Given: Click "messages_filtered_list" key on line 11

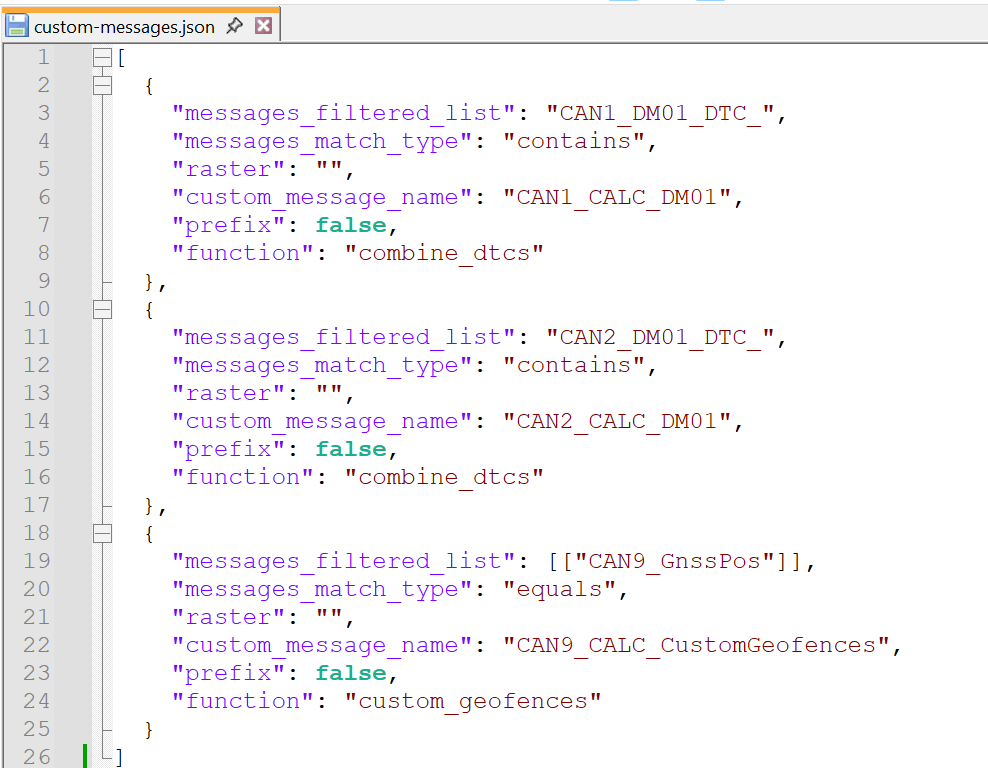Looking at the screenshot, I should pyautogui.click(x=344, y=338).
